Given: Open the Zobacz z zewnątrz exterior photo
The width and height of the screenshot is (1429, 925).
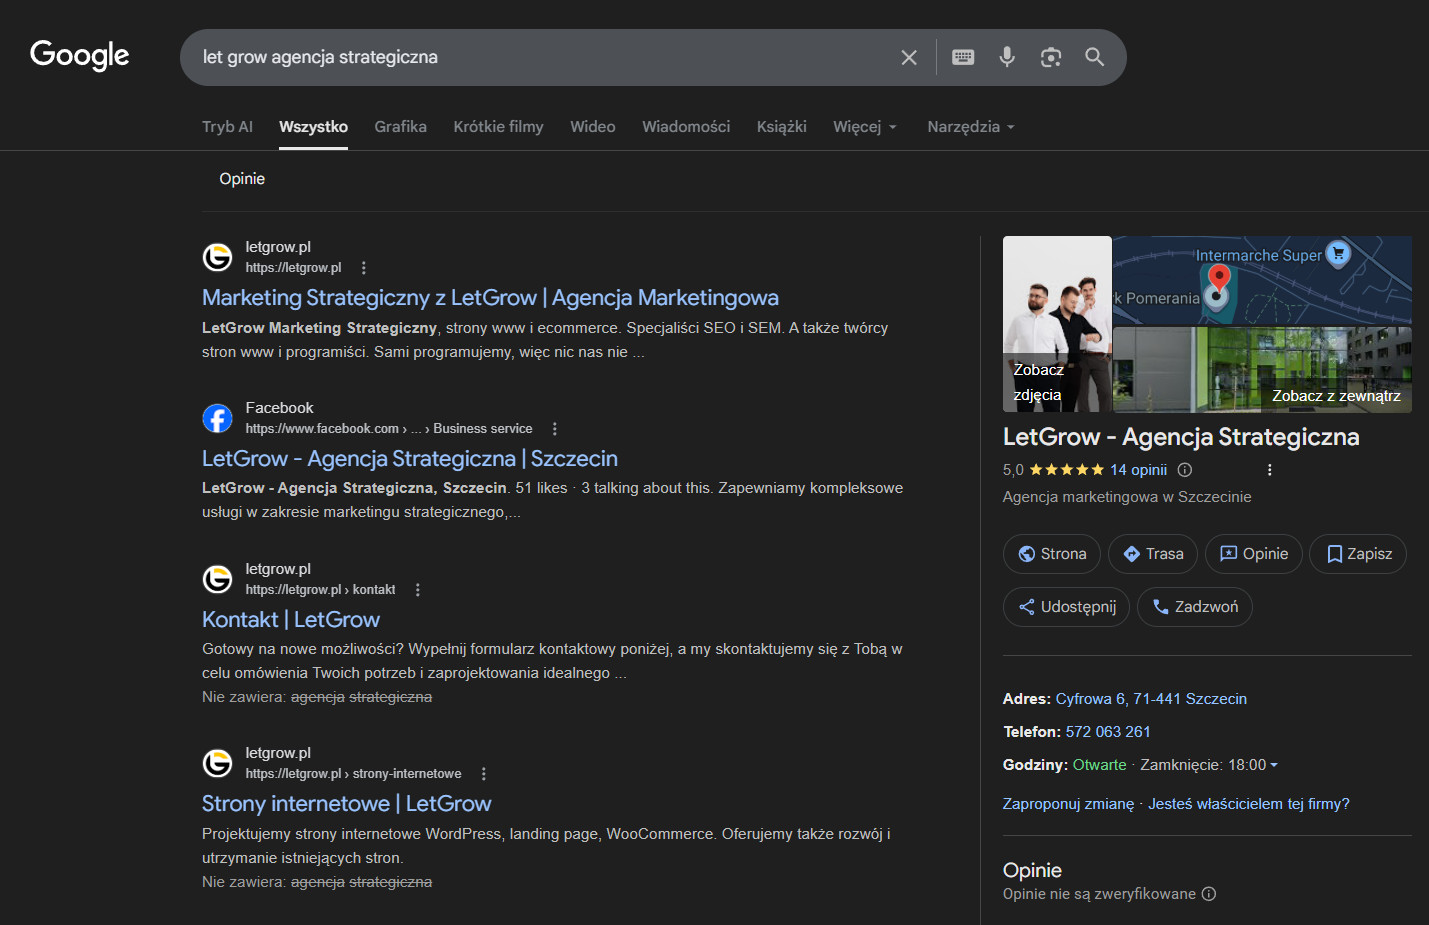Looking at the screenshot, I should click(x=1336, y=395).
